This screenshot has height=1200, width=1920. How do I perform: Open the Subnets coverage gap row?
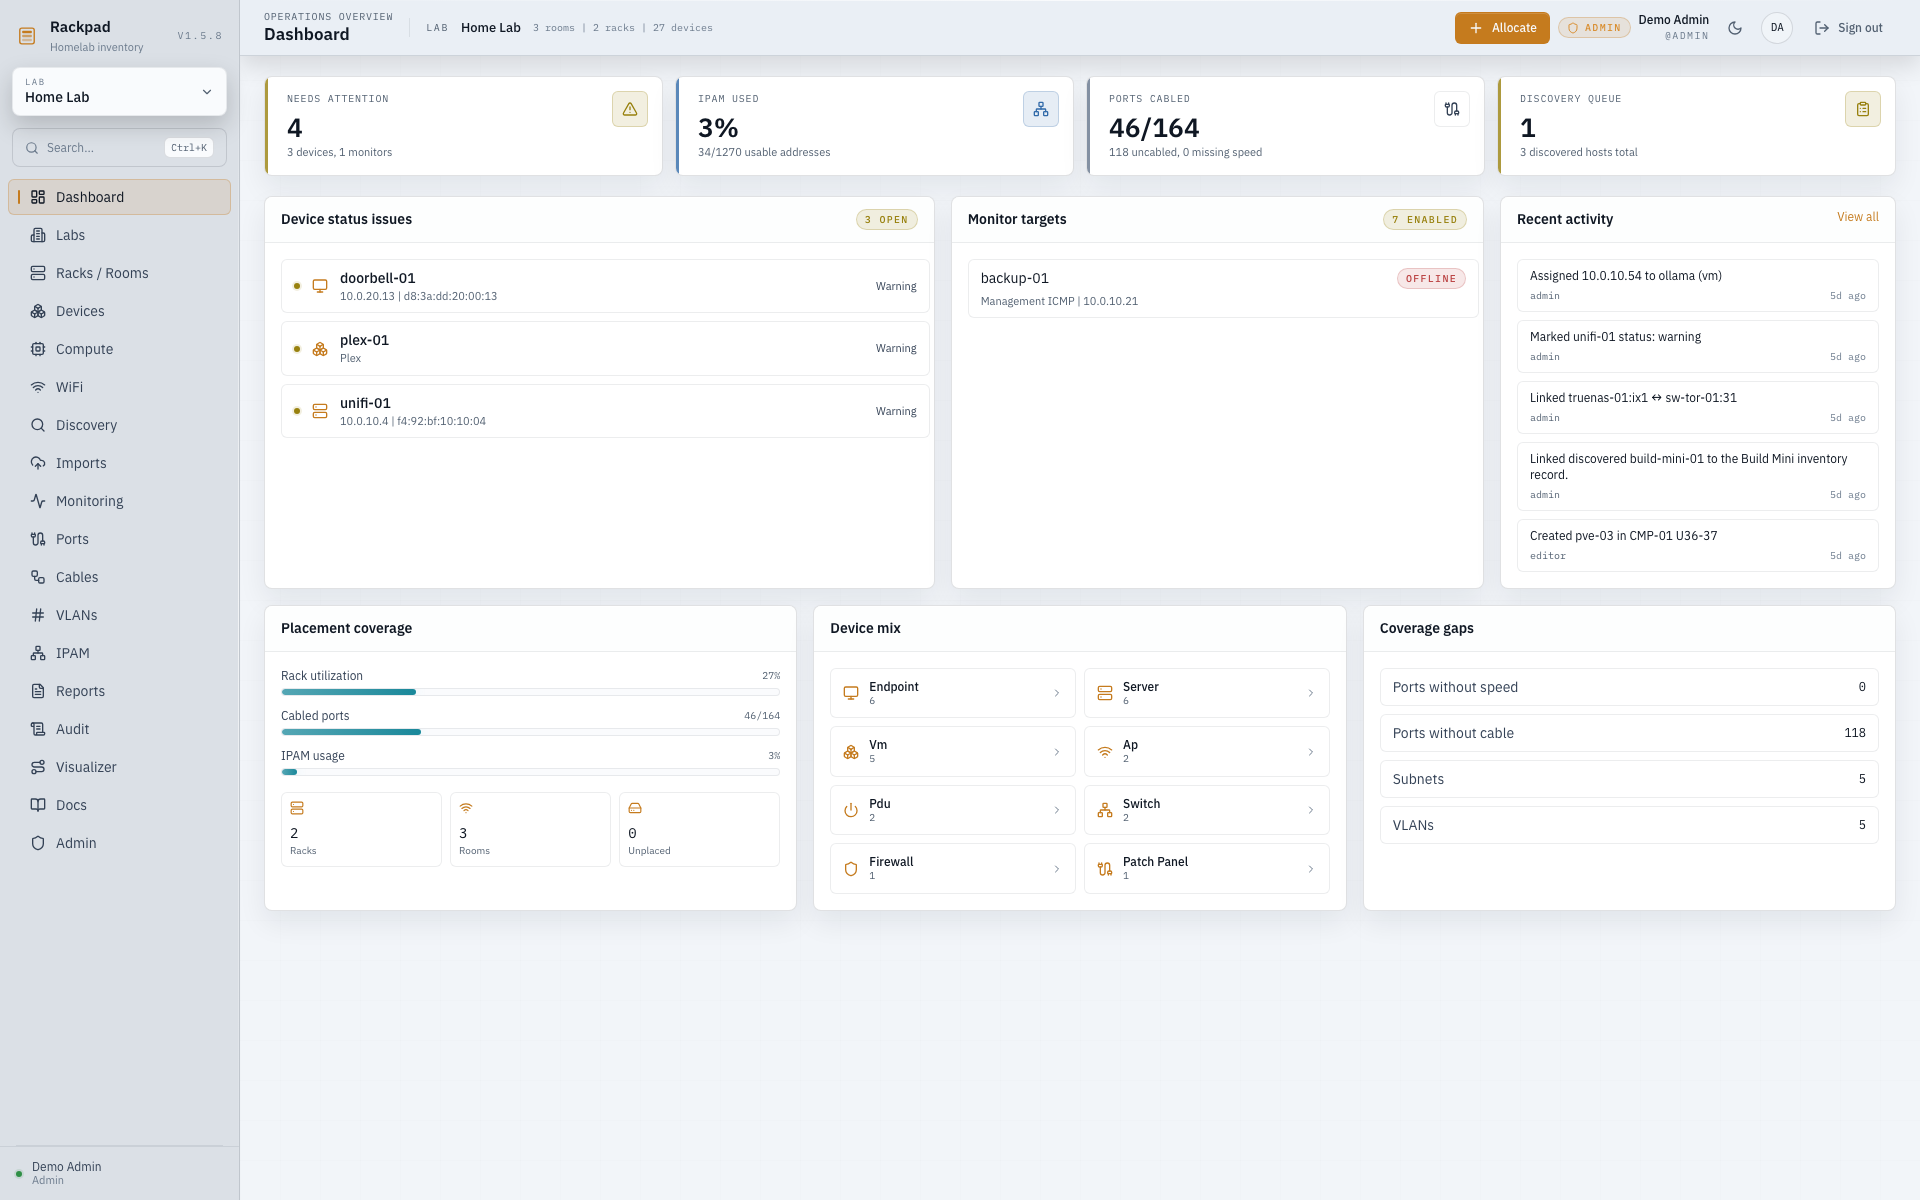click(x=1629, y=779)
